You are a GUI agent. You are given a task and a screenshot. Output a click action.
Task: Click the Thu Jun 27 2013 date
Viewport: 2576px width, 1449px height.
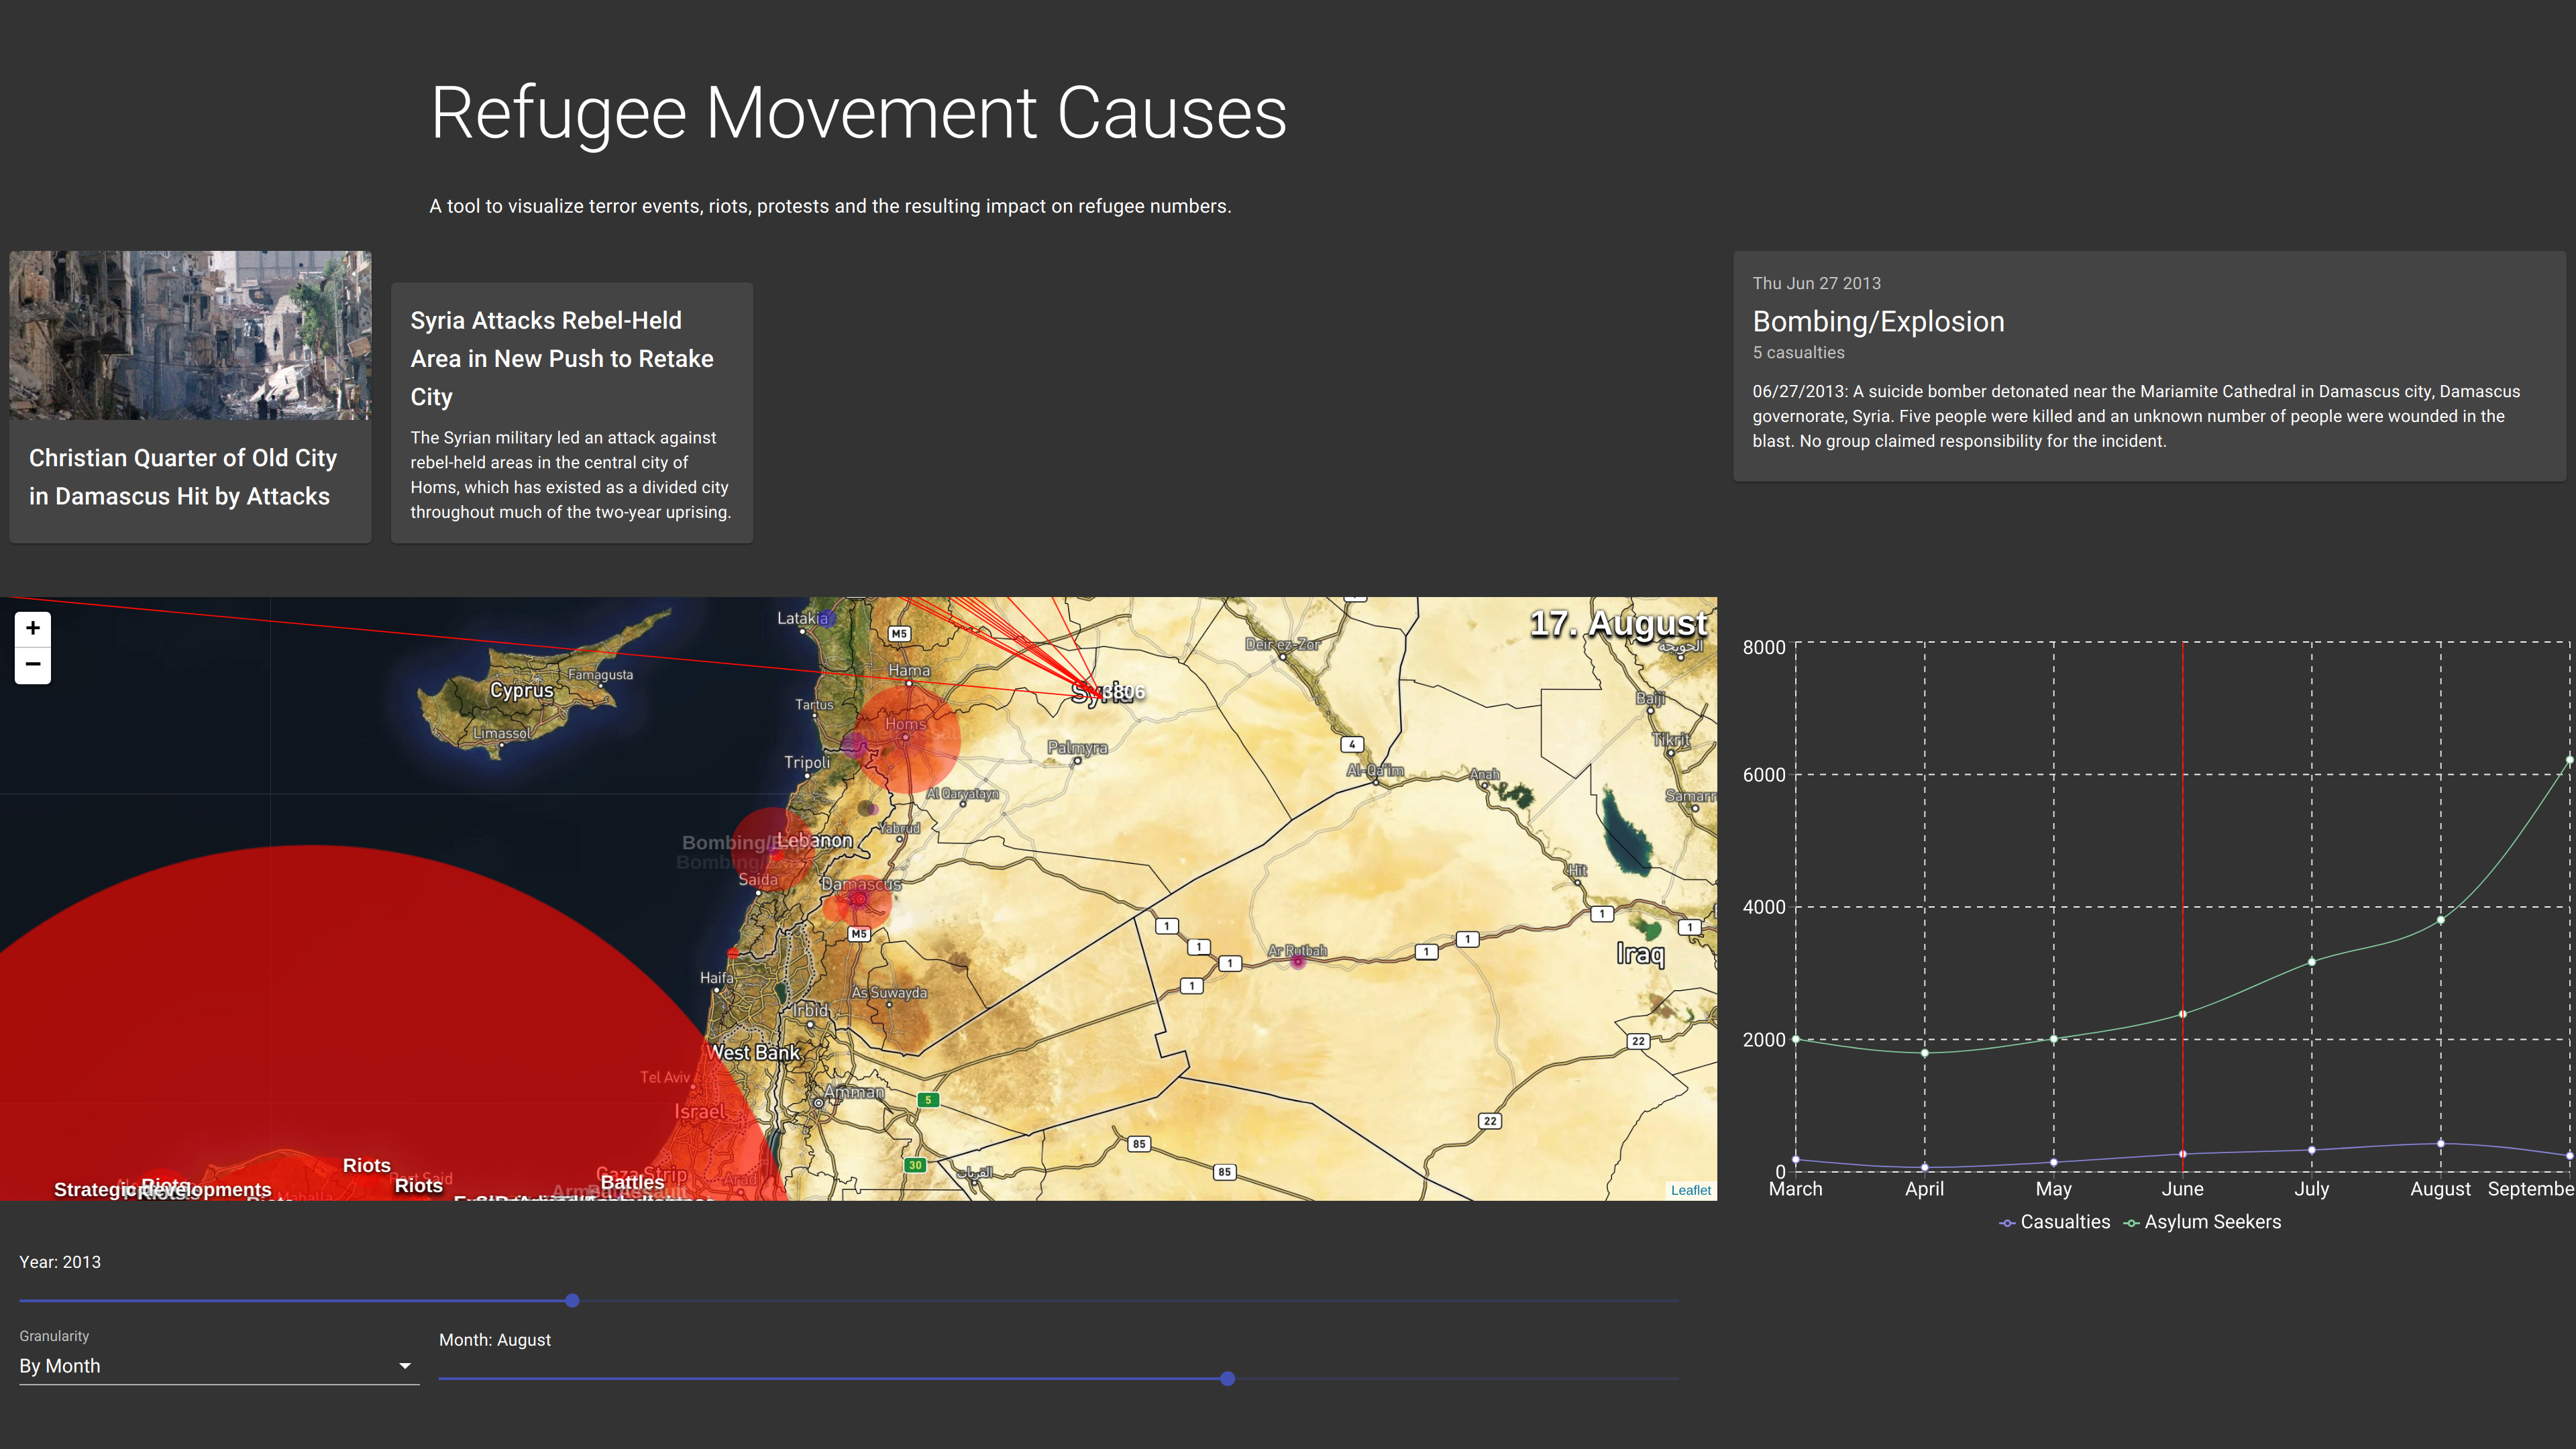(x=1816, y=283)
